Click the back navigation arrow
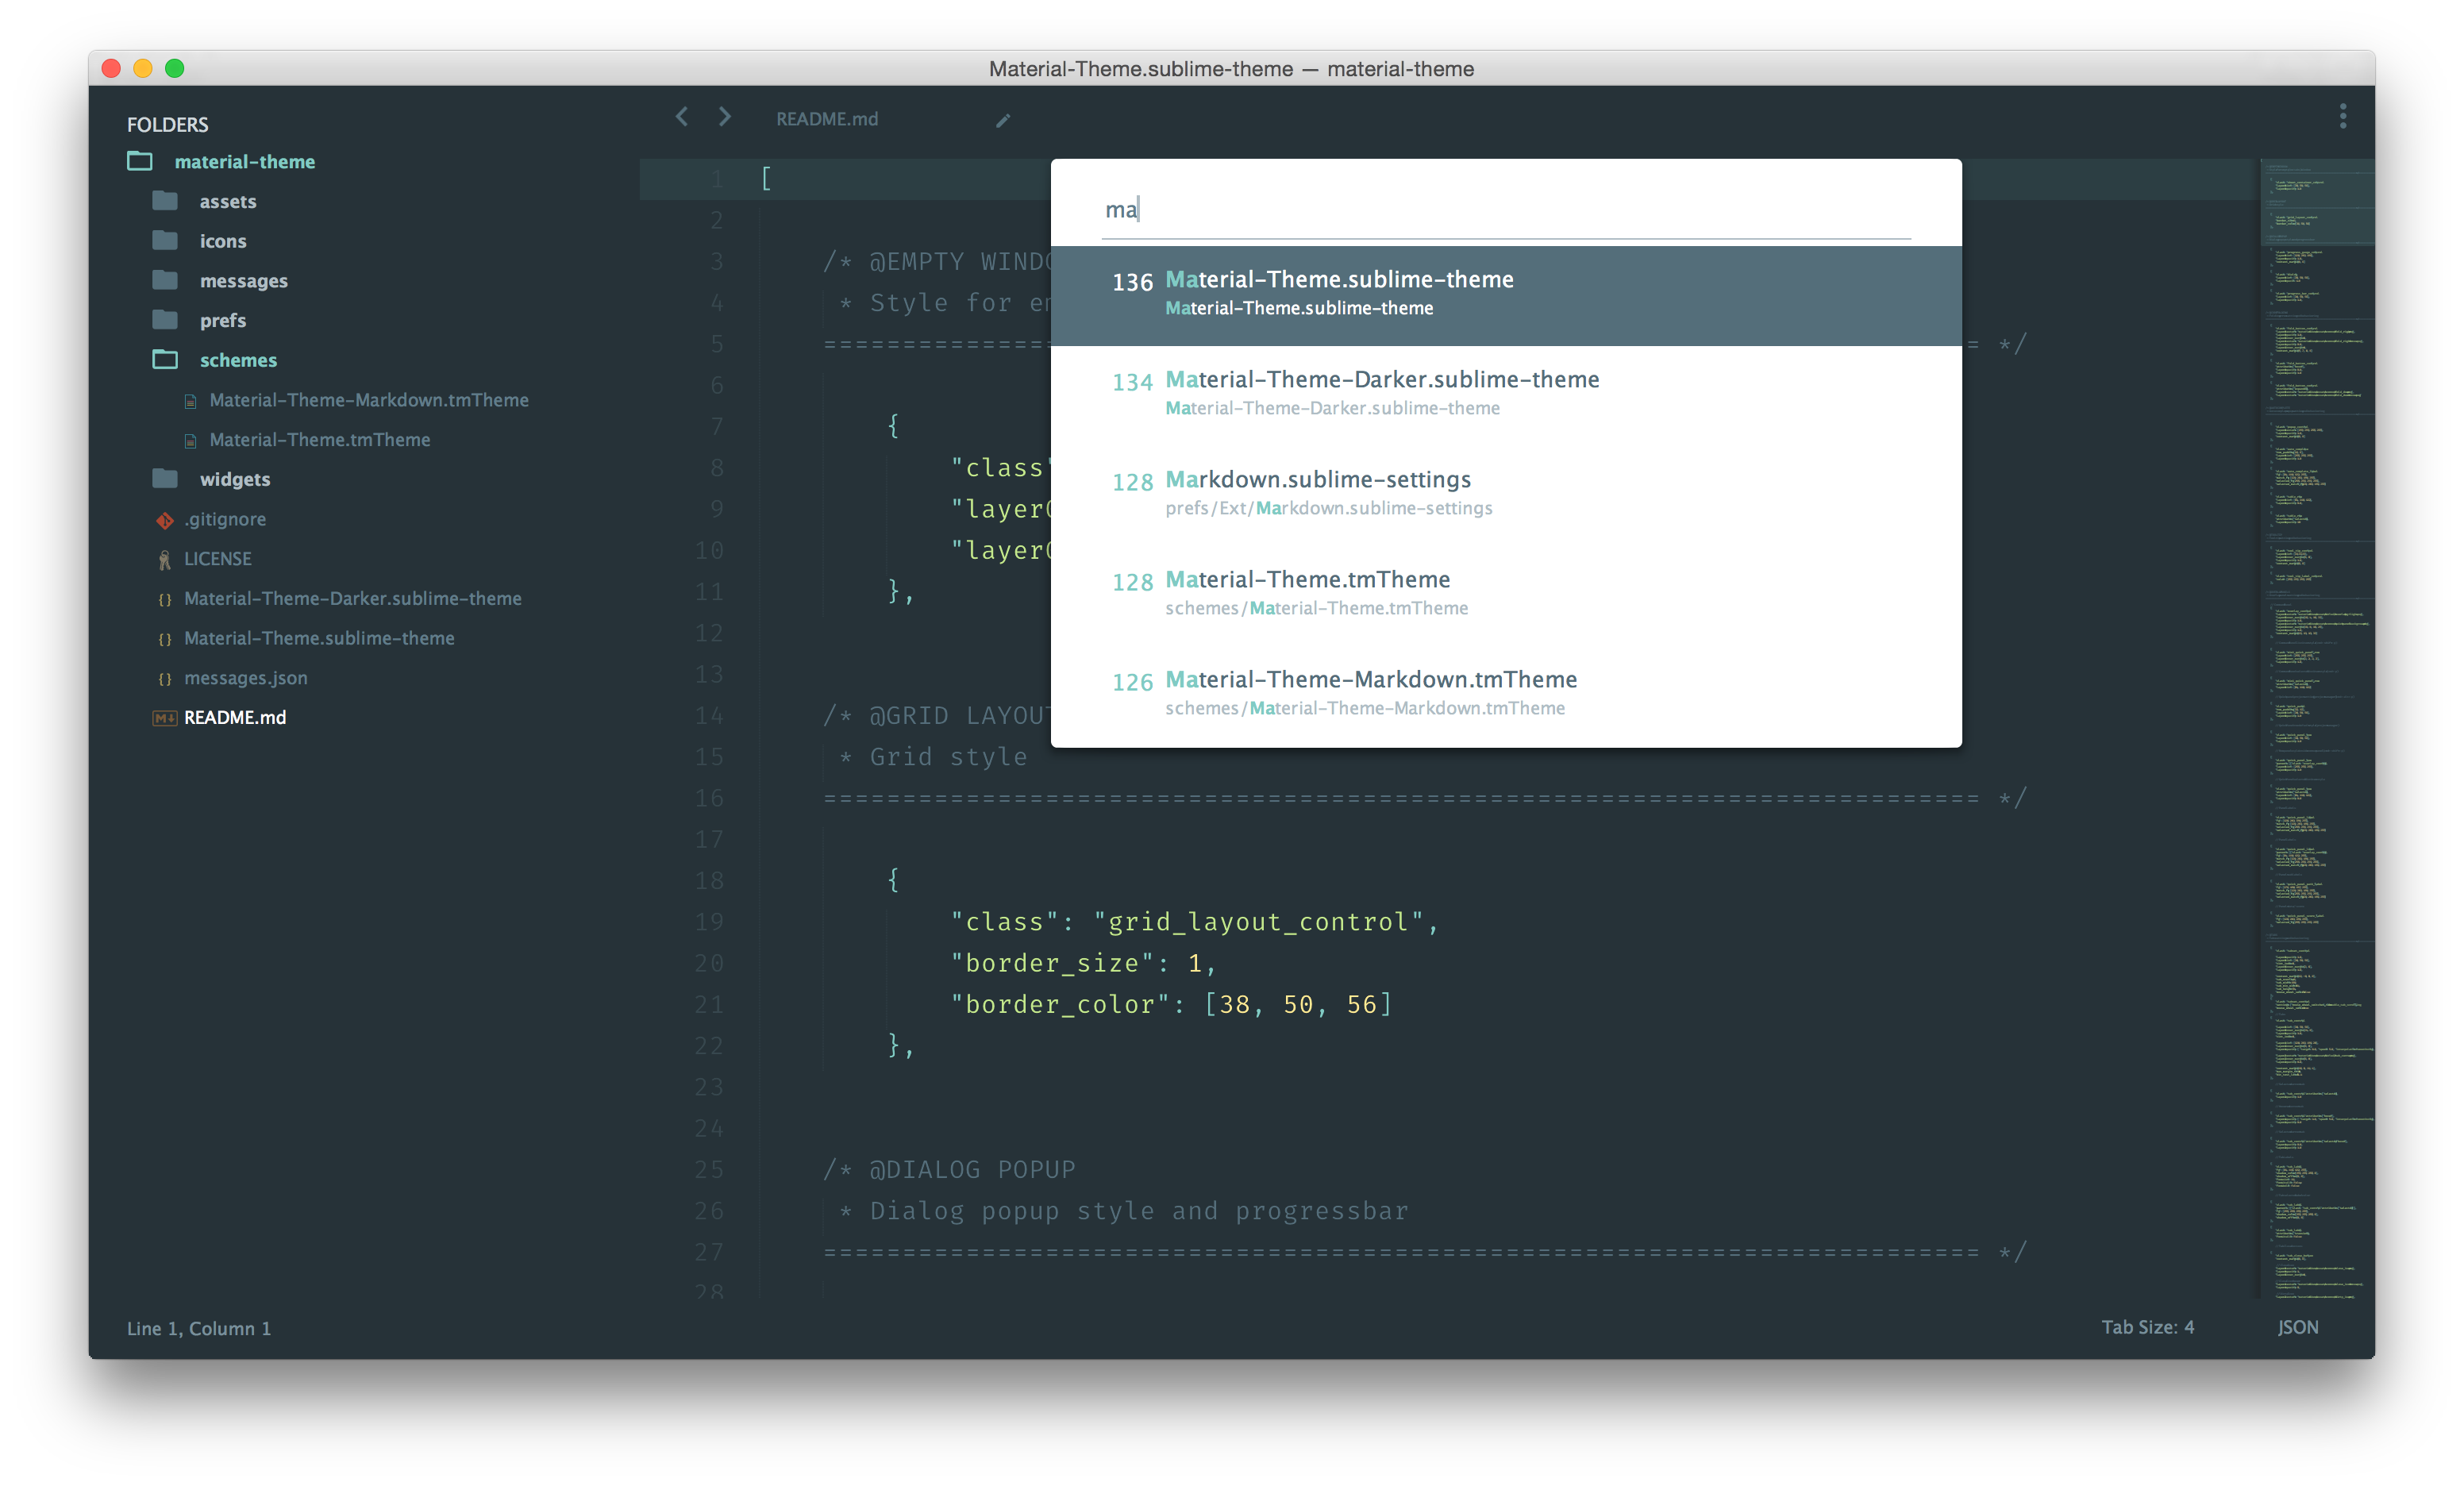 coord(682,117)
